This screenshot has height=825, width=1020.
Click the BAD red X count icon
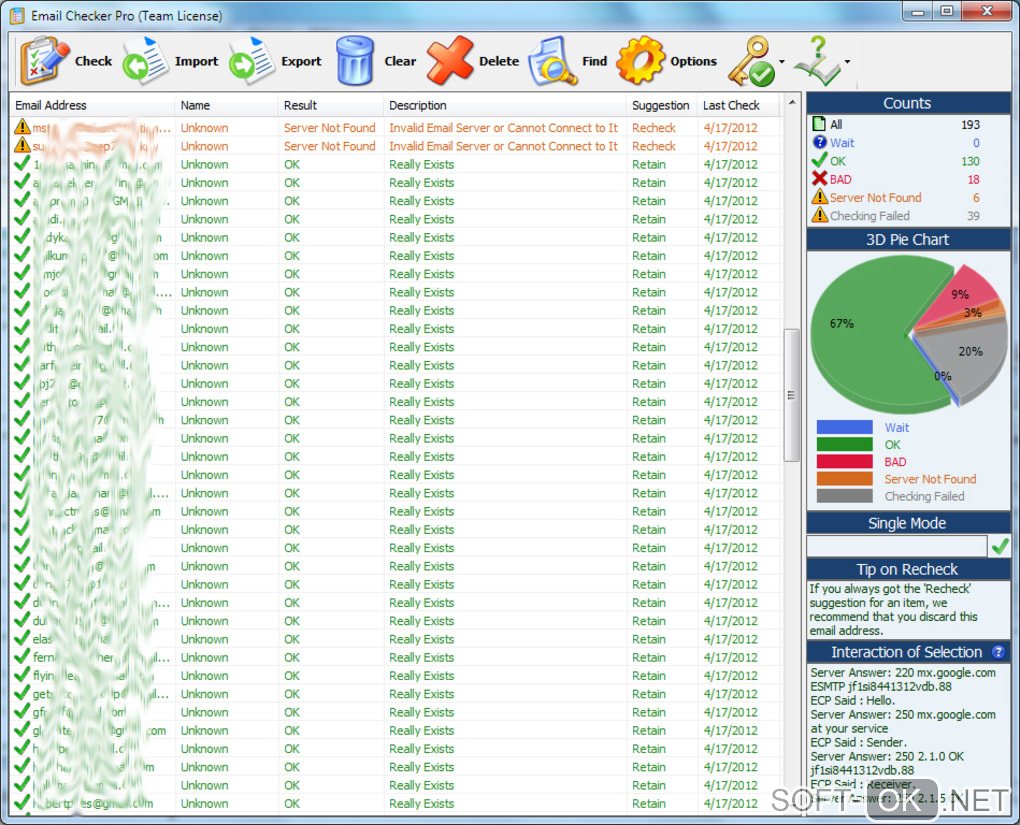[x=820, y=178]
